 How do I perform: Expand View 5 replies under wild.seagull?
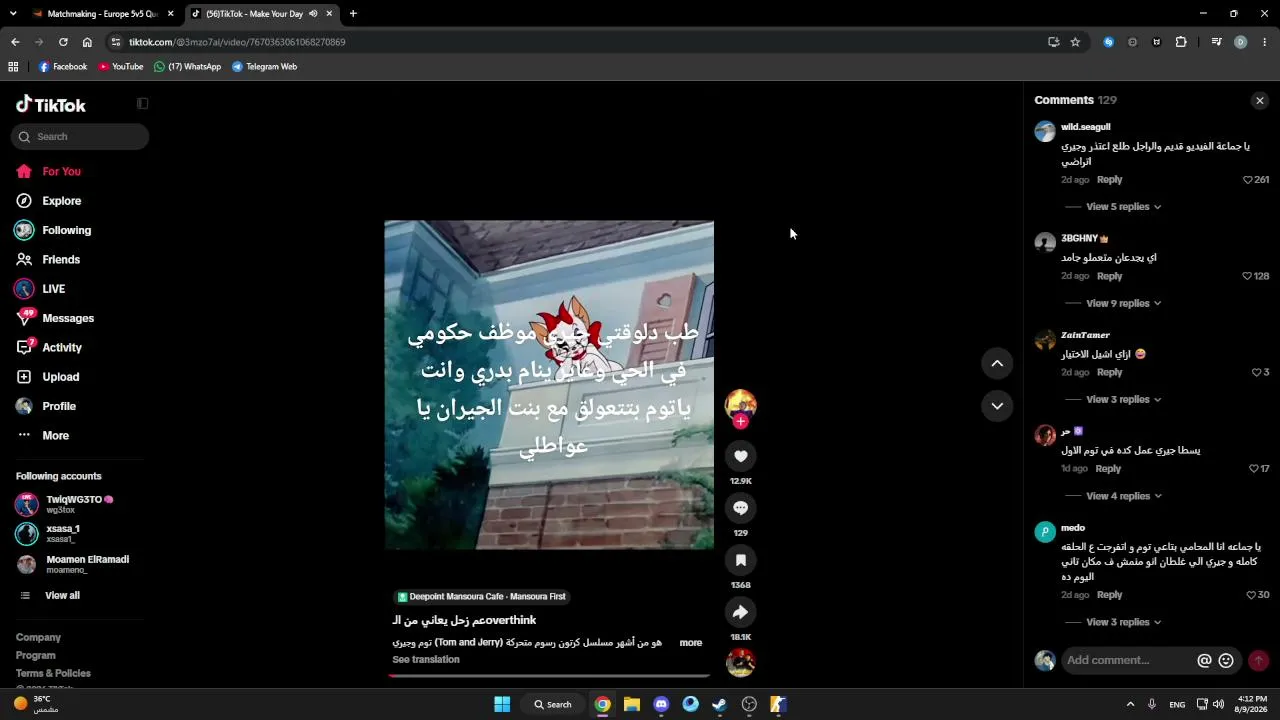click(1124, 207)
